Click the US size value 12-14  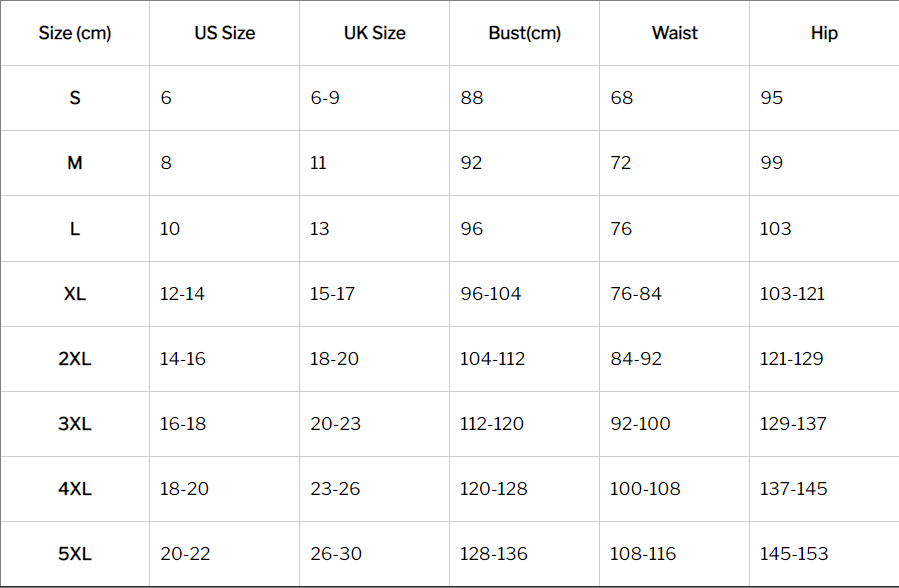point(182,294)
